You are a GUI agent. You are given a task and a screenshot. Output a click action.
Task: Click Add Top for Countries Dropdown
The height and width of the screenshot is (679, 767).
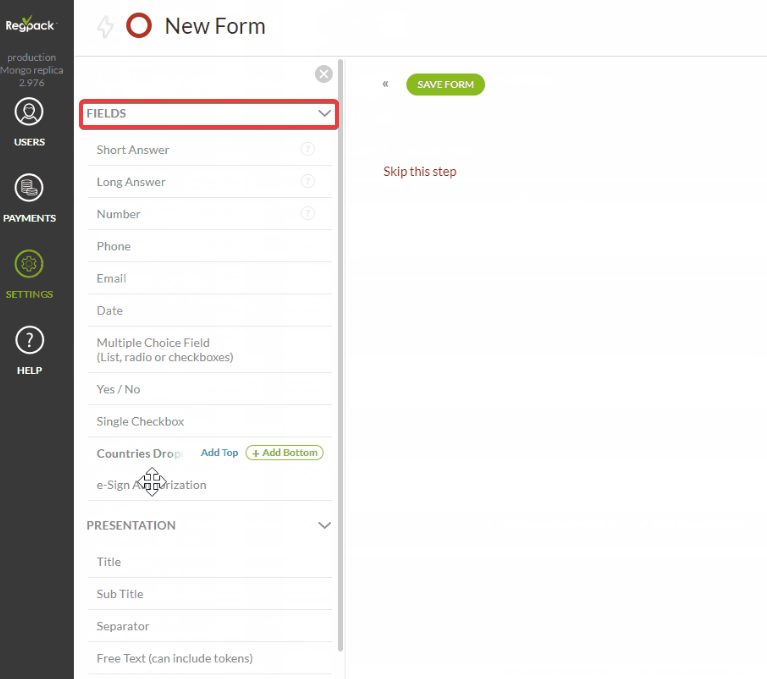pos(219,453)
